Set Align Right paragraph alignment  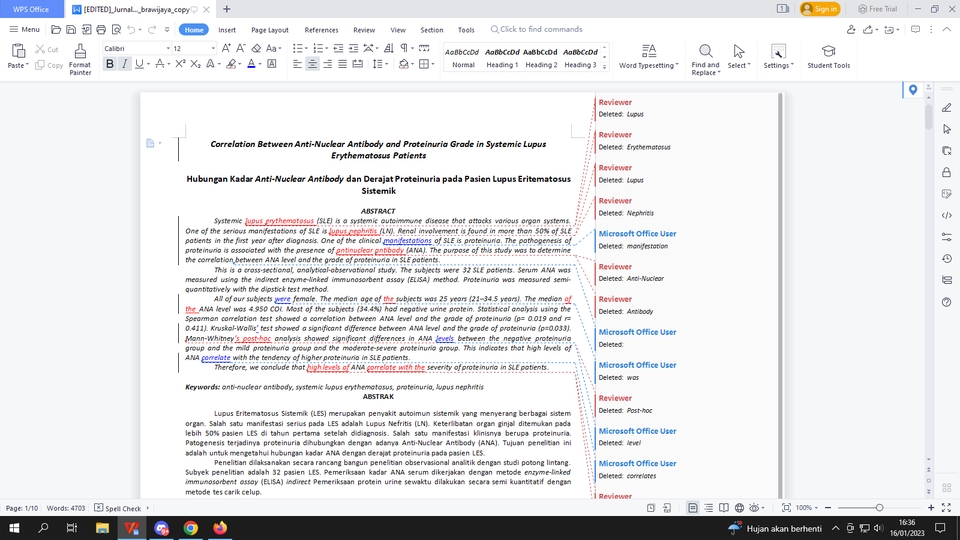tap(328, 64)
